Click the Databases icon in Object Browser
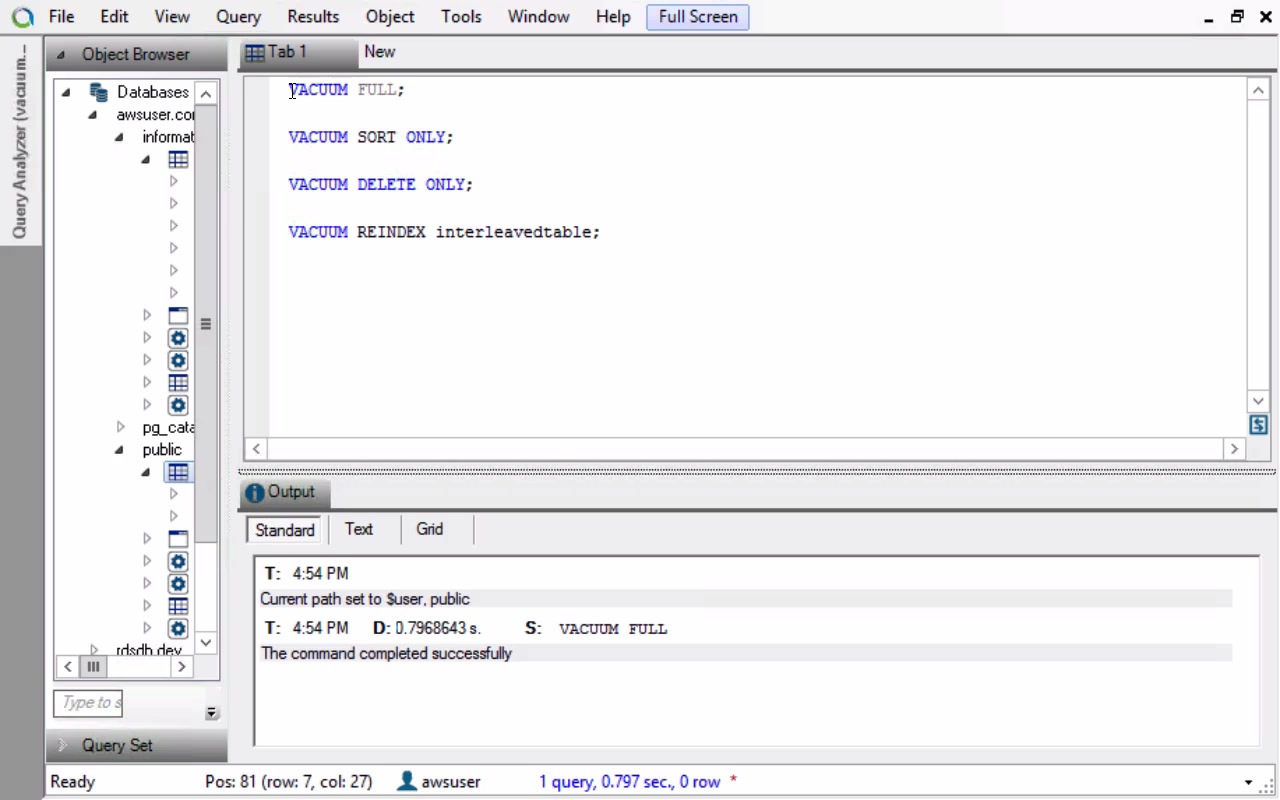Image resolution: width=1280 pixels, height=800 pixels. [99, 92]
